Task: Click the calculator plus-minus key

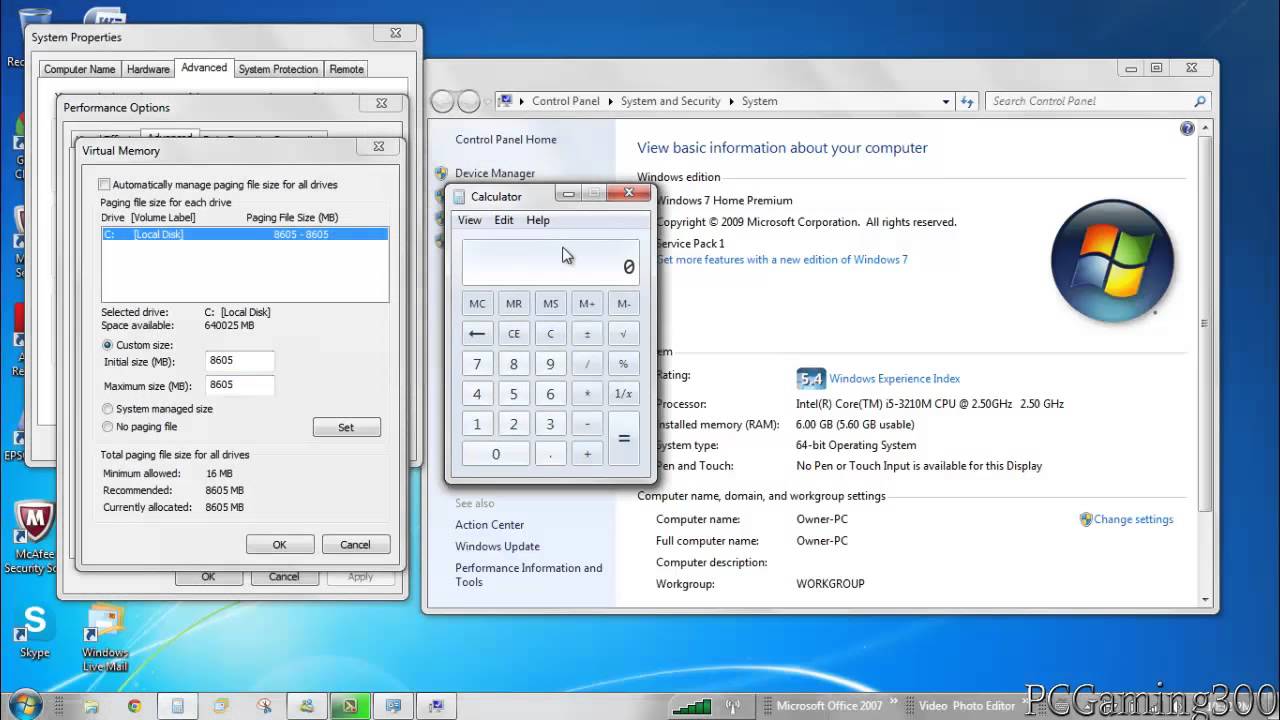Action: pos(587,334)
